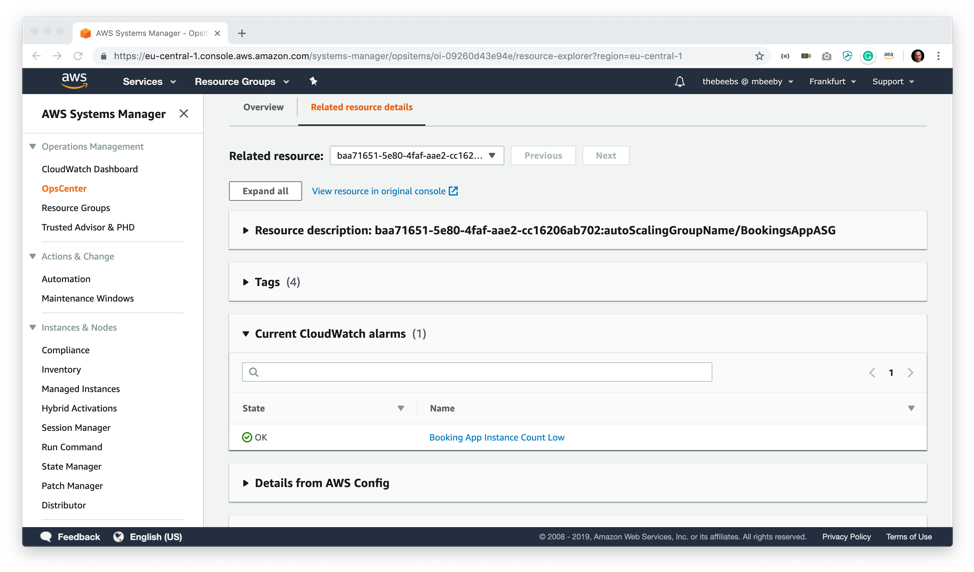Open Maintenance Windows in sidebar
The width and height of the screenshot is (974, 572).
[x=88, y=298]
